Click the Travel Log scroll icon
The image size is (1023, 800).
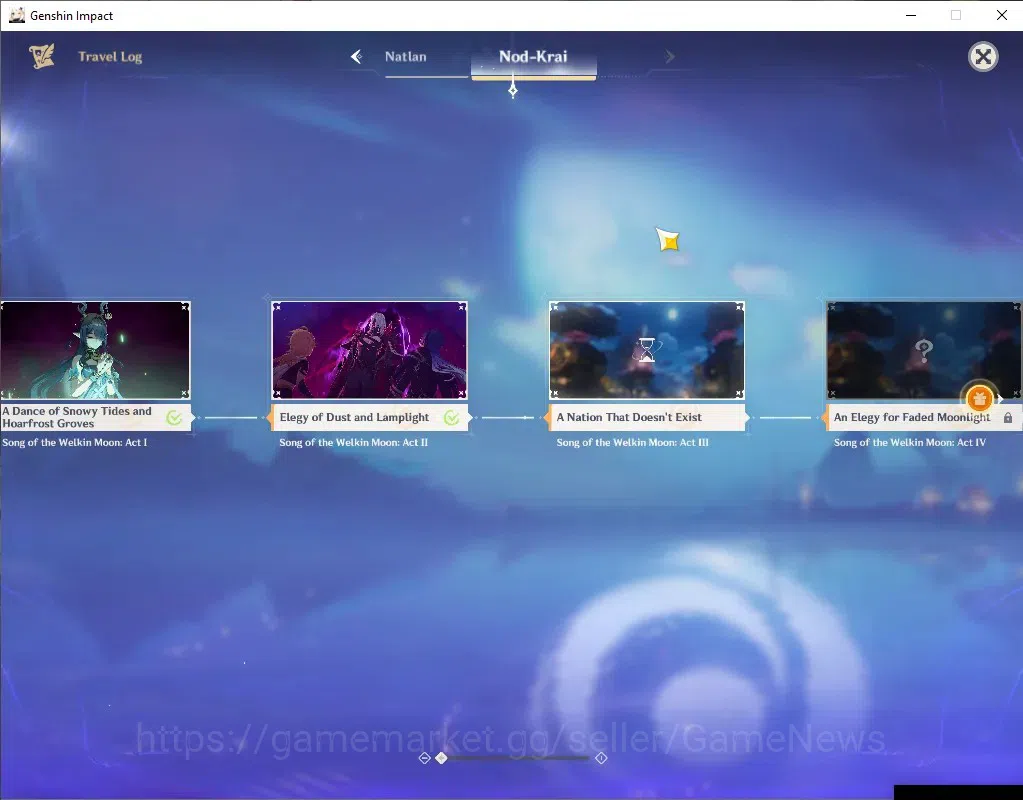(42, 56)
